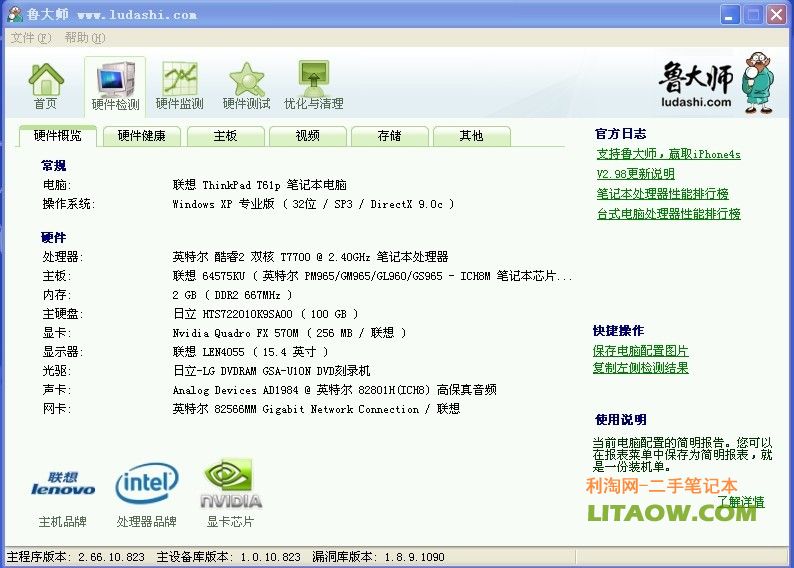This screenshot has height=568, width=794.
Task: Click the NVIDIA graphics chip logo
Action: pos(231,485)
